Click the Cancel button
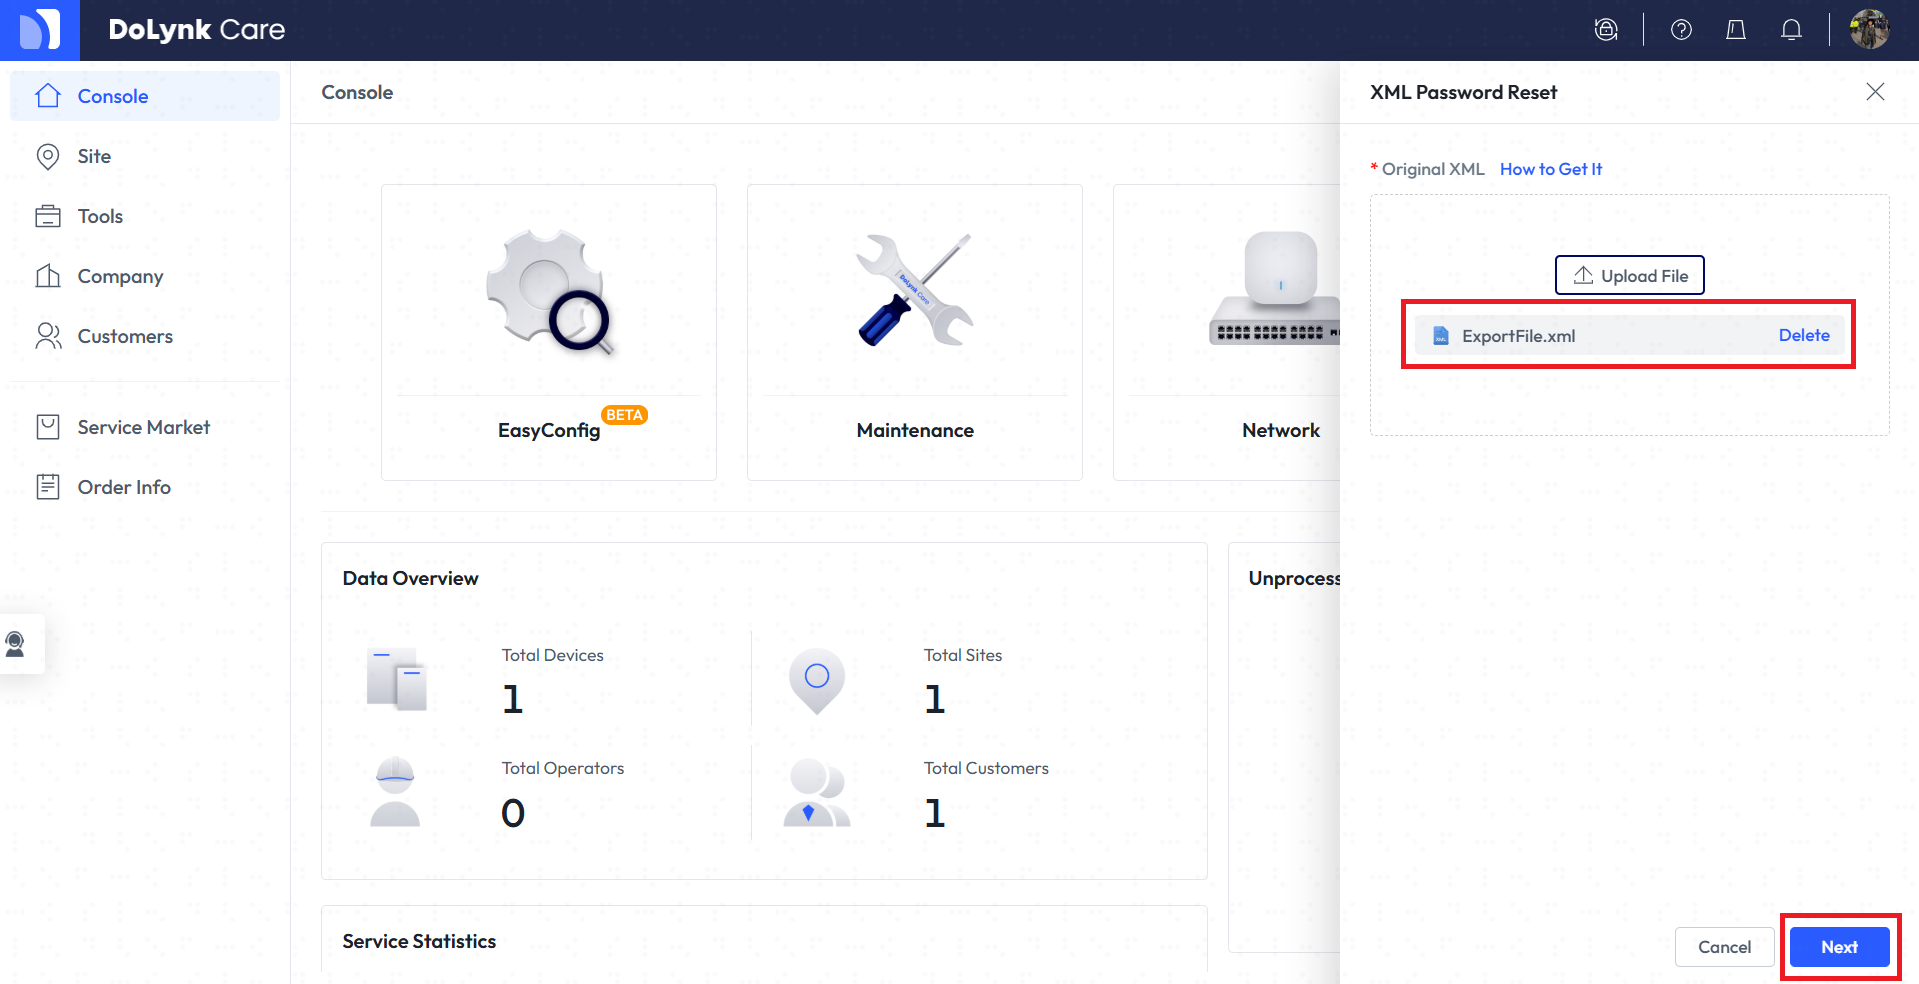 [1725, 947]
